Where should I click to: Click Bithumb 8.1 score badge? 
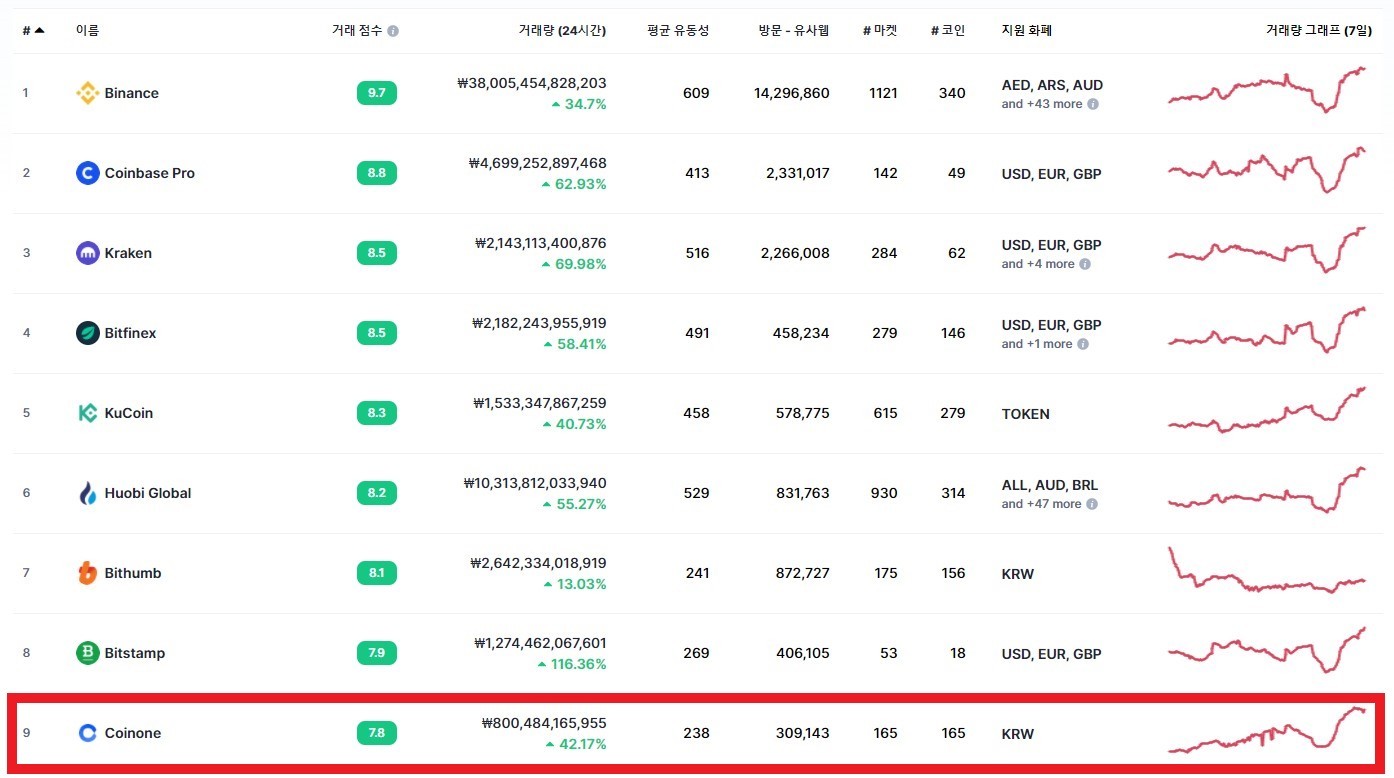click(377, 573)
